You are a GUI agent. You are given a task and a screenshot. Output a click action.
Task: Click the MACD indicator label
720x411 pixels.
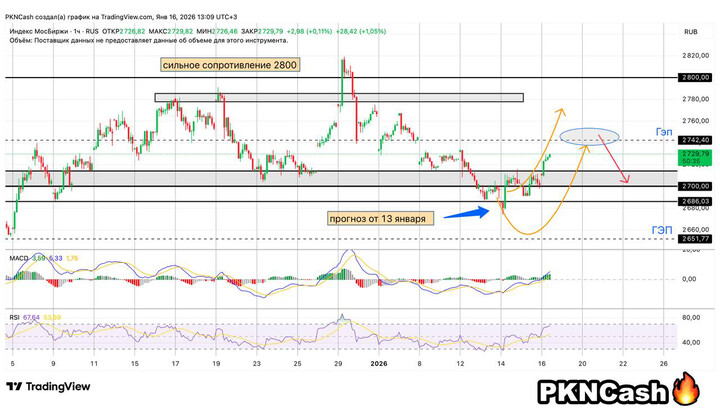[x=18, y=258]
